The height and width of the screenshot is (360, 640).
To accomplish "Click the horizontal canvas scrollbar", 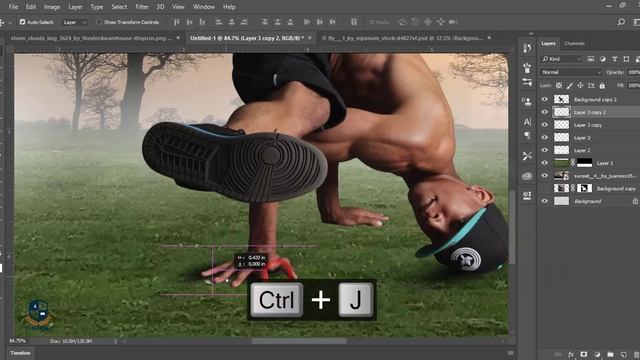I will pos(299,341).
